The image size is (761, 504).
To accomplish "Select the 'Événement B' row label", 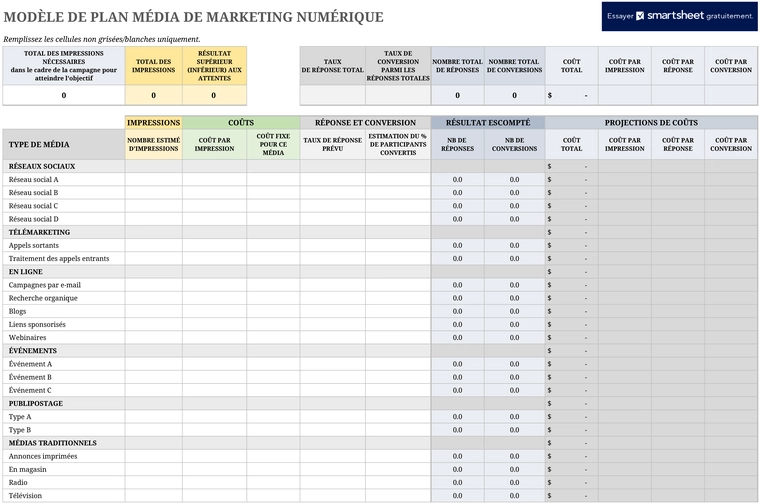I will (x=30, y=377).
